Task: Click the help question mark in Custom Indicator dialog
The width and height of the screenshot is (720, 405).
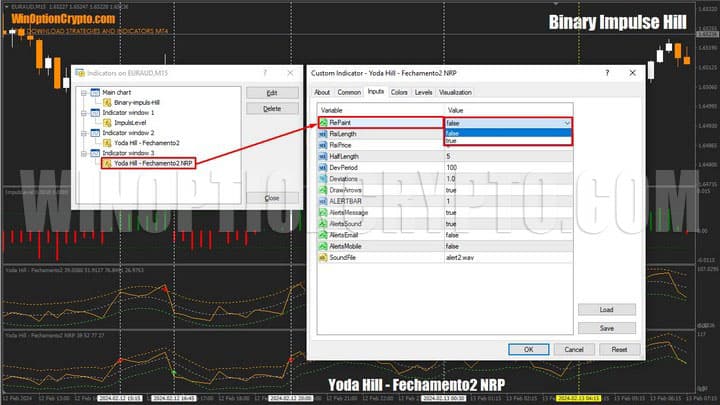Action: tap(607, 73)
